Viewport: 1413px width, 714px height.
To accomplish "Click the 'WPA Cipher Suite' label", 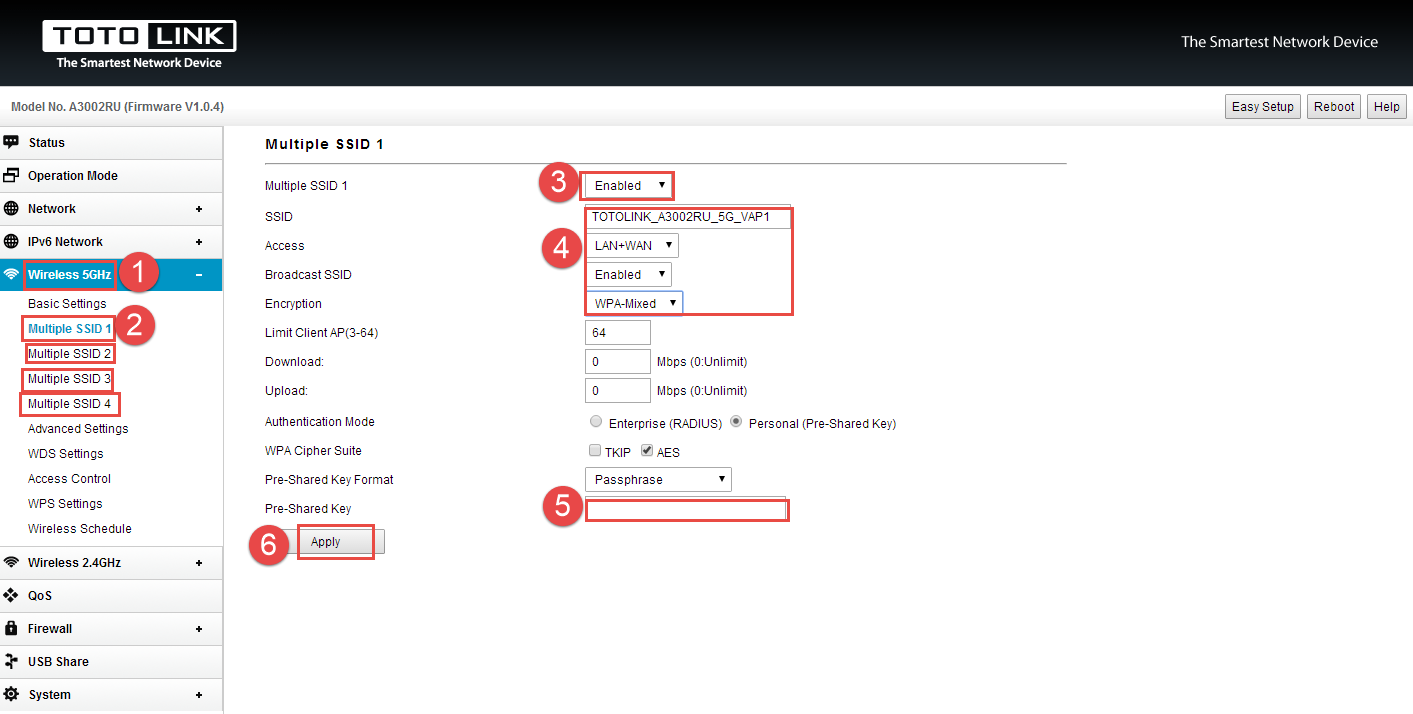I will click(314, 451).
